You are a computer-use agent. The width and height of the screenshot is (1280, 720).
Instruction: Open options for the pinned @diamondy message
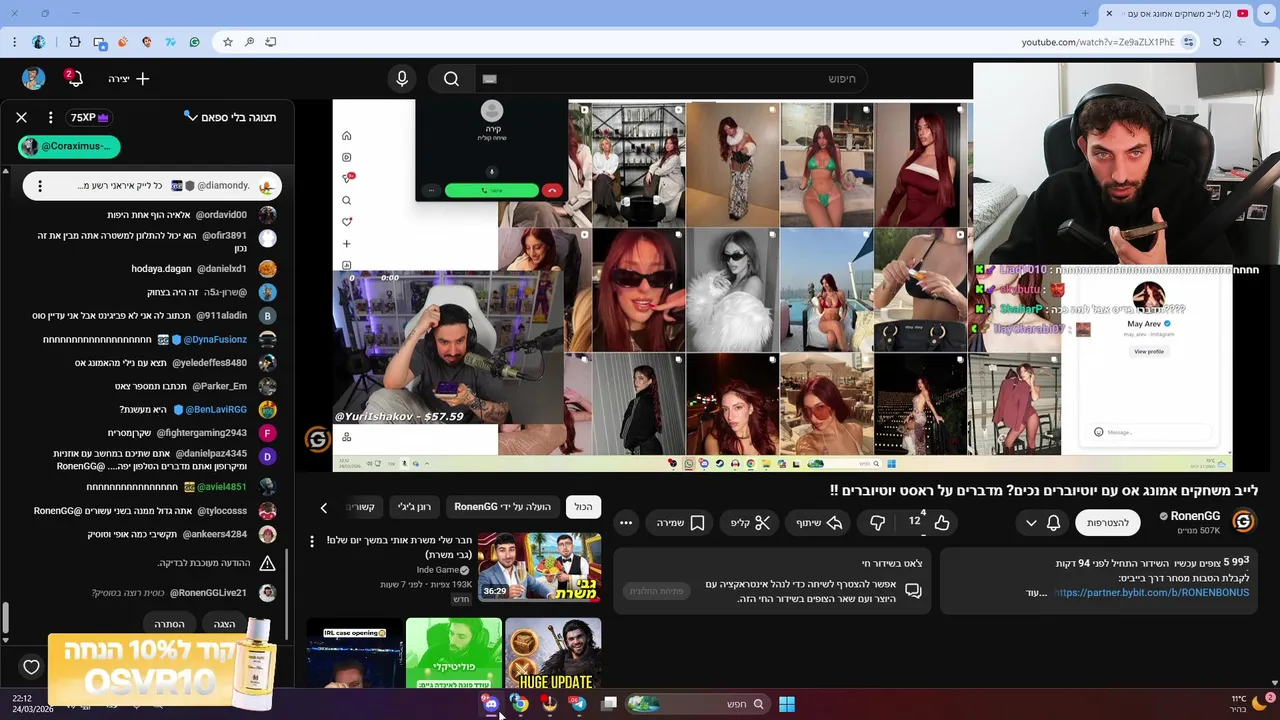[40, 186]
